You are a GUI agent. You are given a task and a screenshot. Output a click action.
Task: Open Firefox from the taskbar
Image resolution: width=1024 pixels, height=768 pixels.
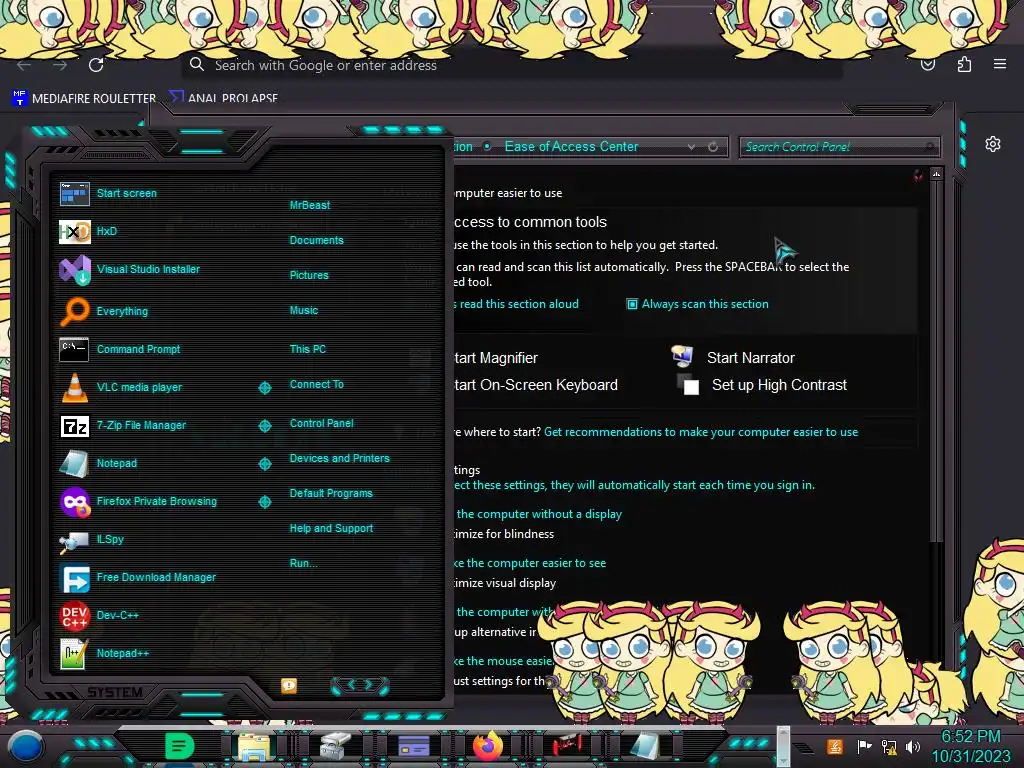pyautogui.click(x=488, y=746)
